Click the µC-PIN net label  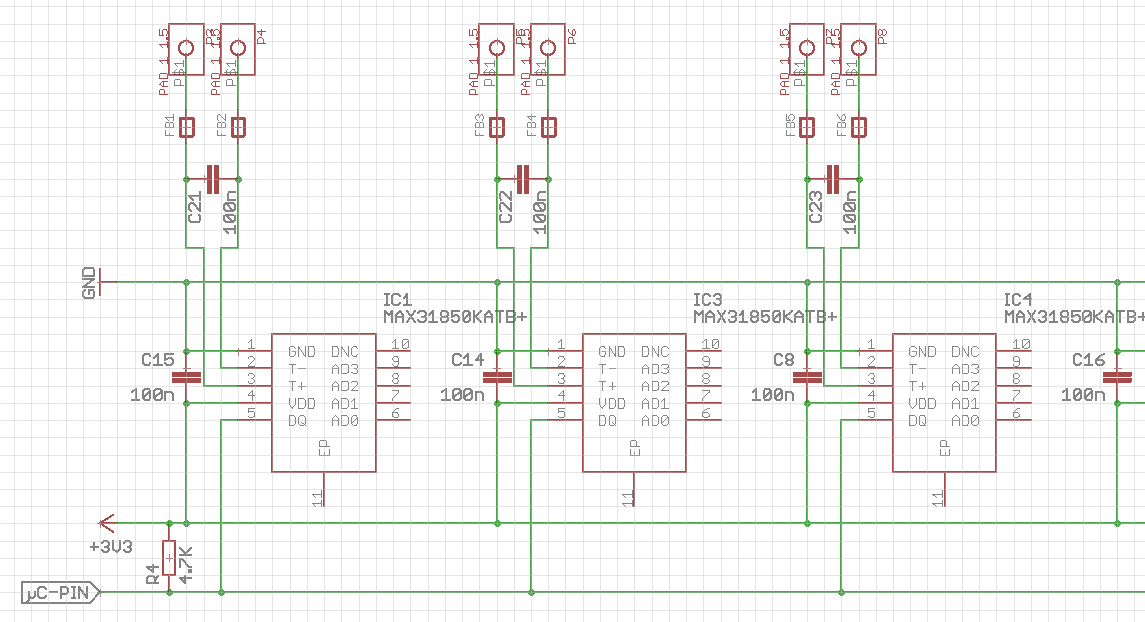click(x=60, y=592)
